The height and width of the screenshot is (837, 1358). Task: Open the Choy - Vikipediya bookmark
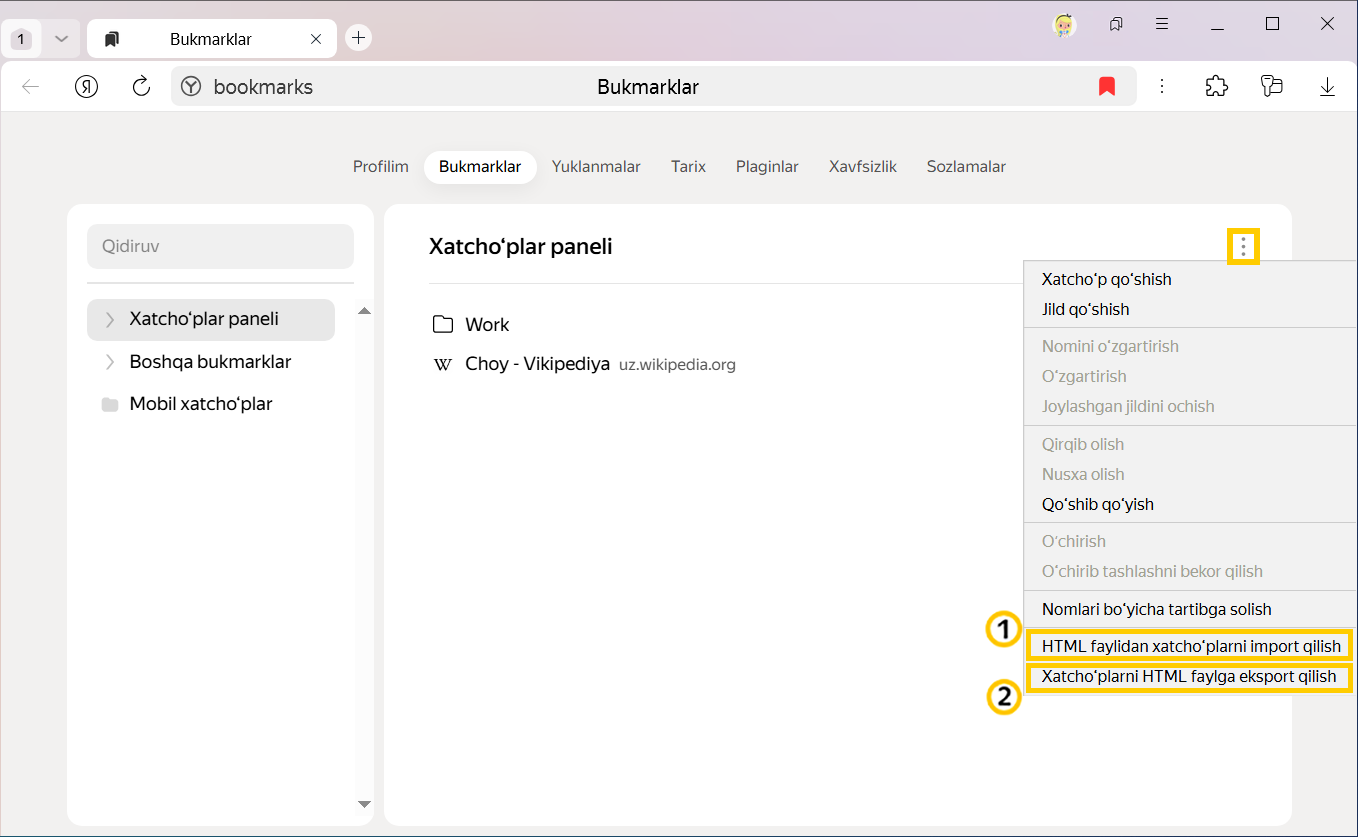click(x=537, y=364)
